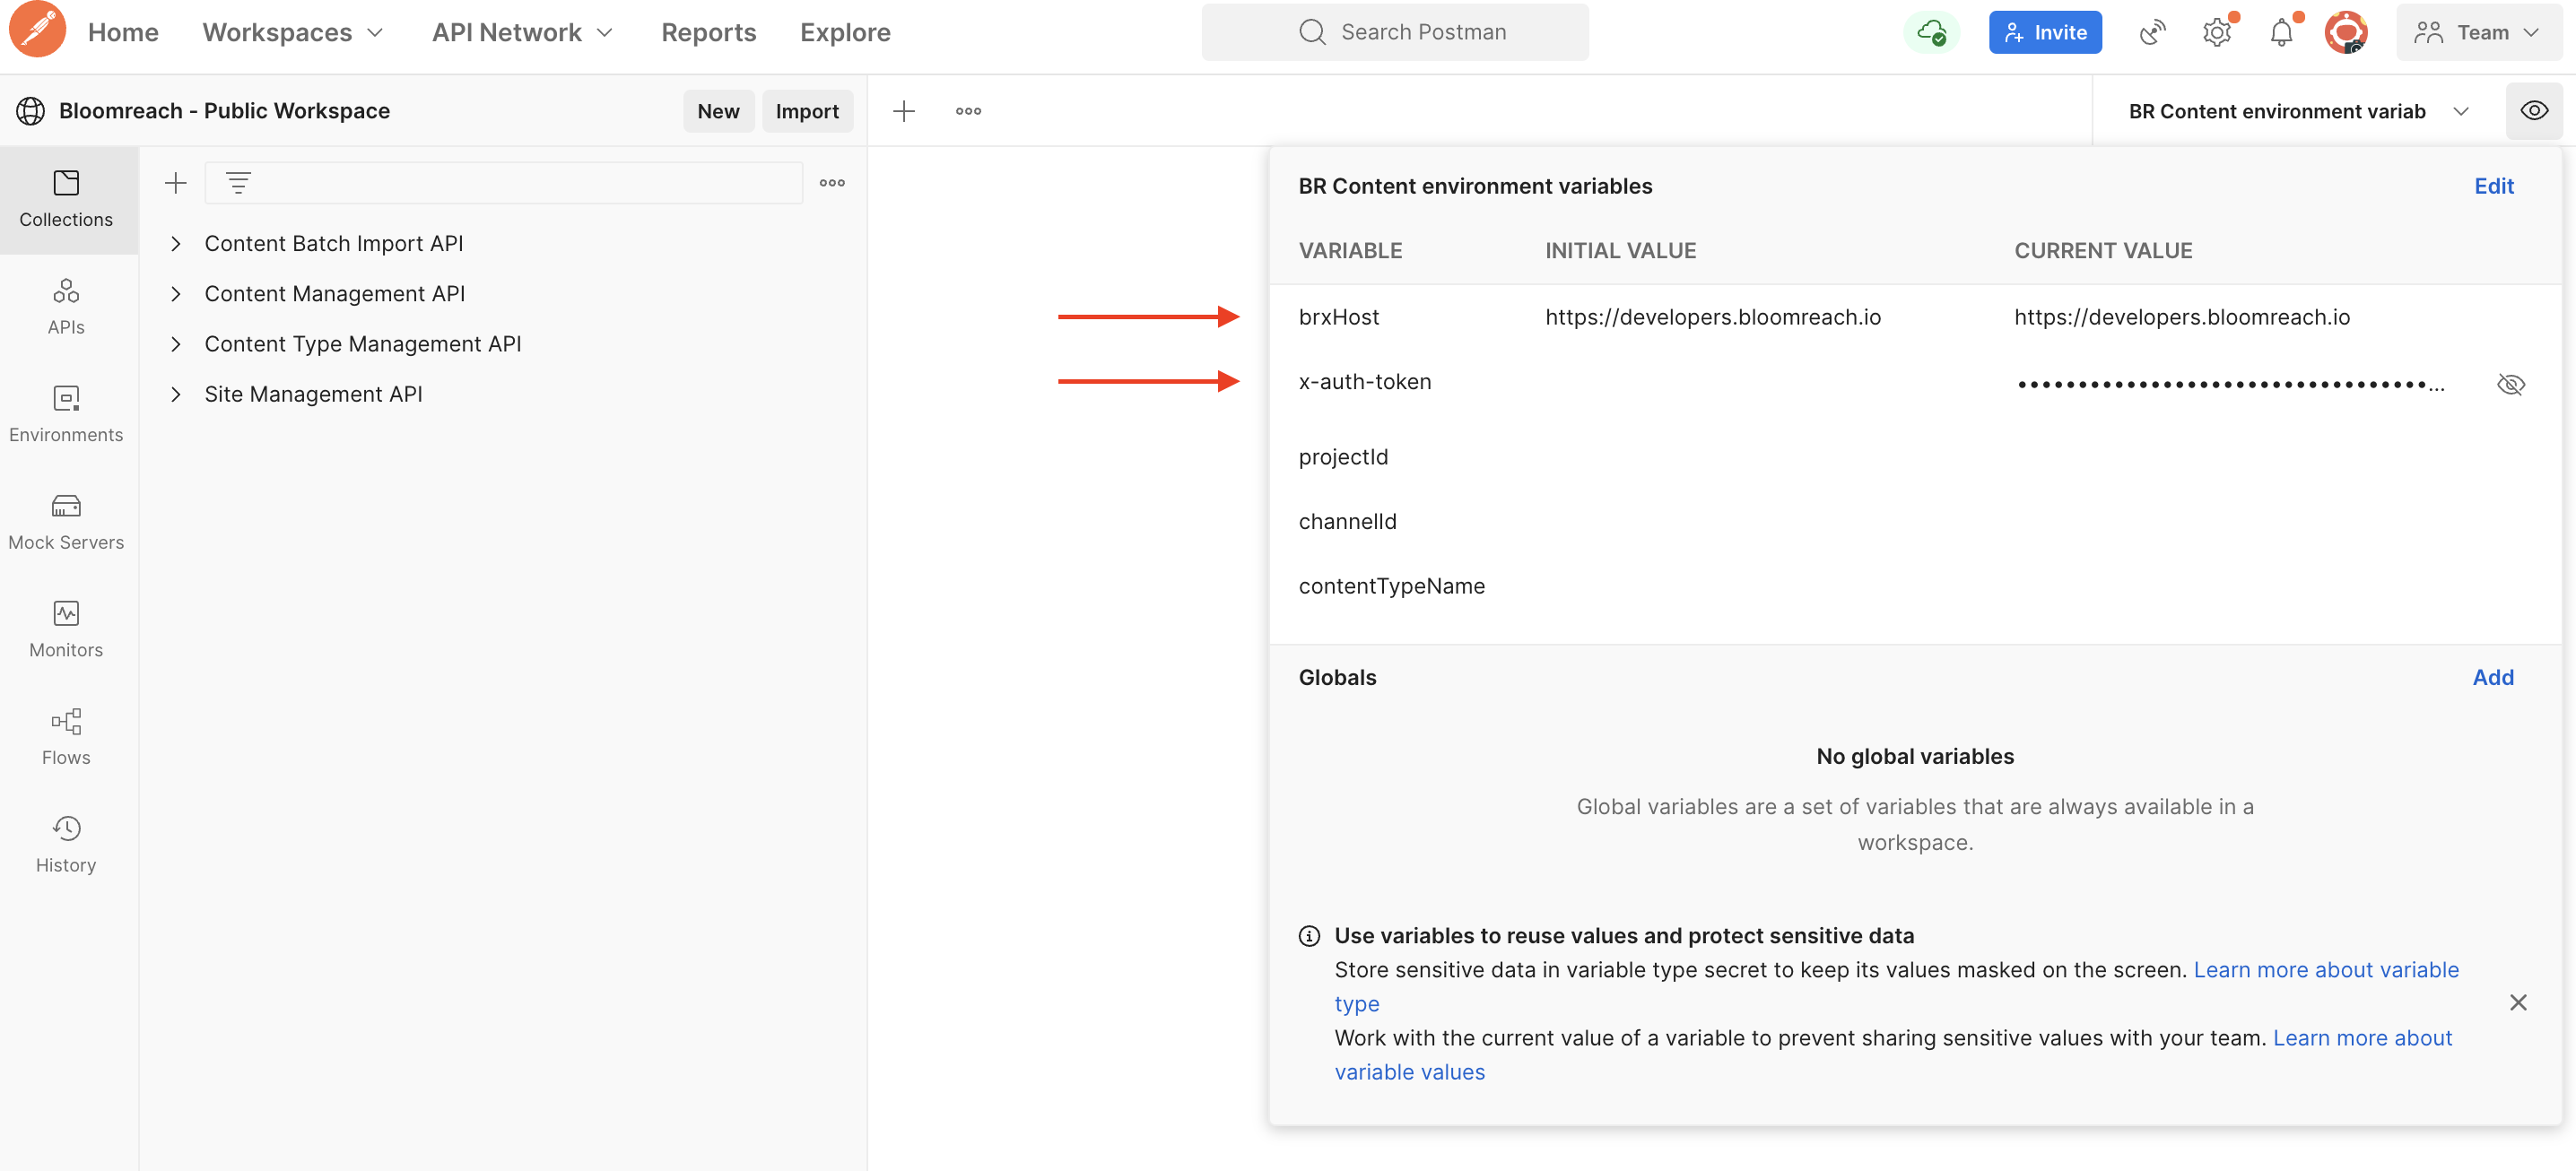This screenshot has width=2576, height=1171.
Task: Go to the Reports tab
Action: (x=708, y=32)
